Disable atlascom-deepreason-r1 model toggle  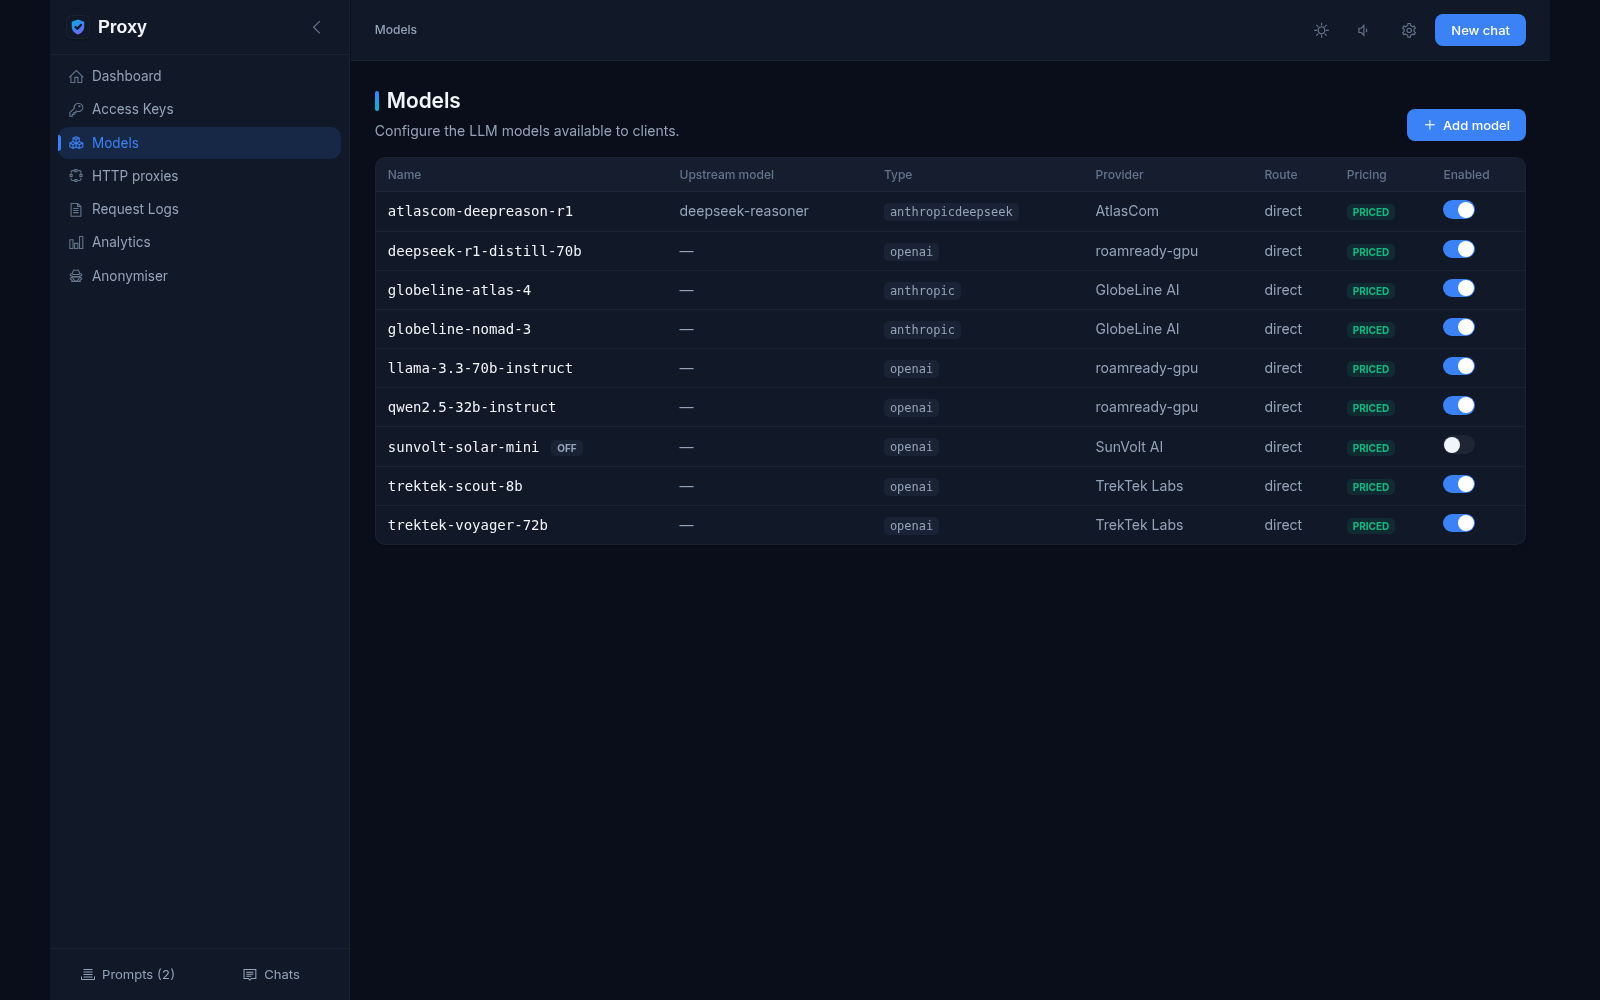(x=1459, y=210)
